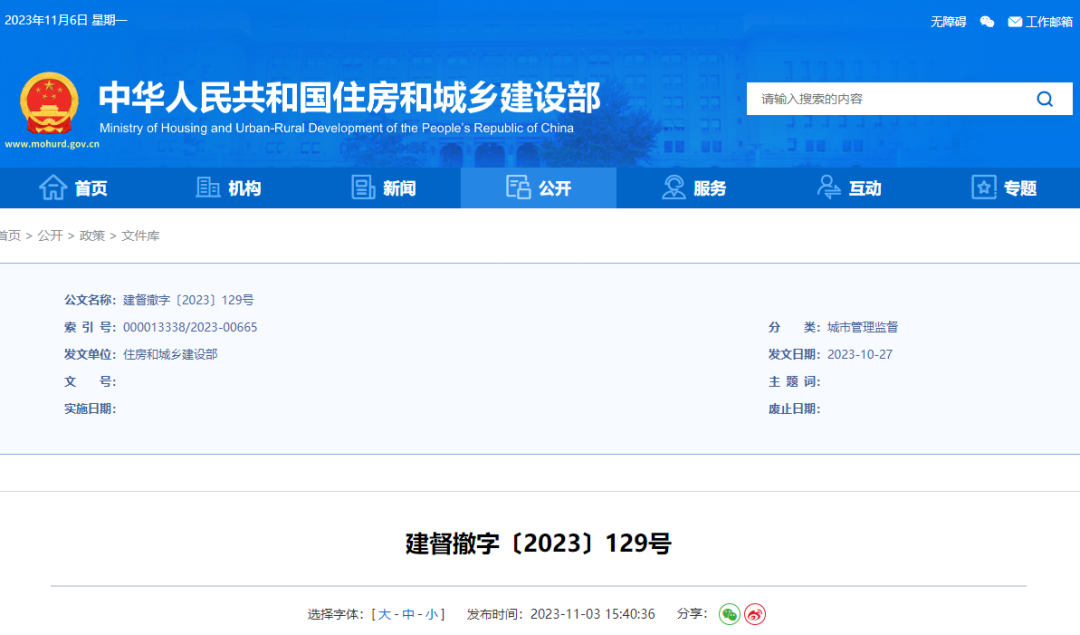
Task: Click issuing date 2023-10-27
Action: pyautogui.click(x=860, y=354)
